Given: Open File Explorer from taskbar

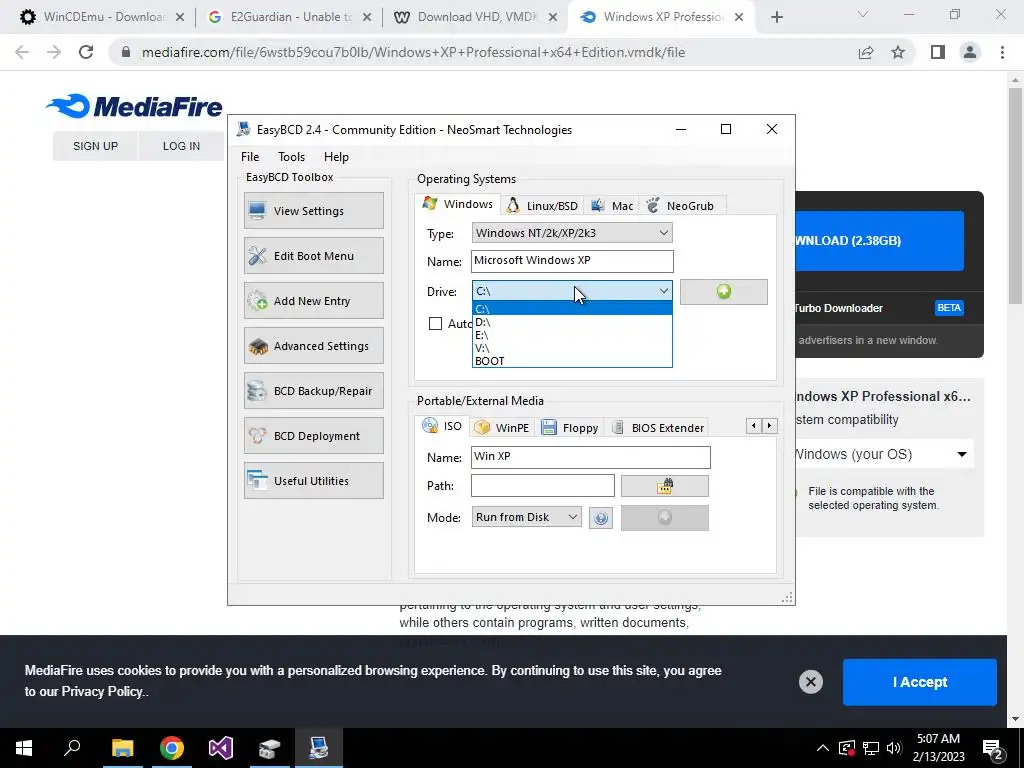Looking at the screenshot, I should click(122, 748).
